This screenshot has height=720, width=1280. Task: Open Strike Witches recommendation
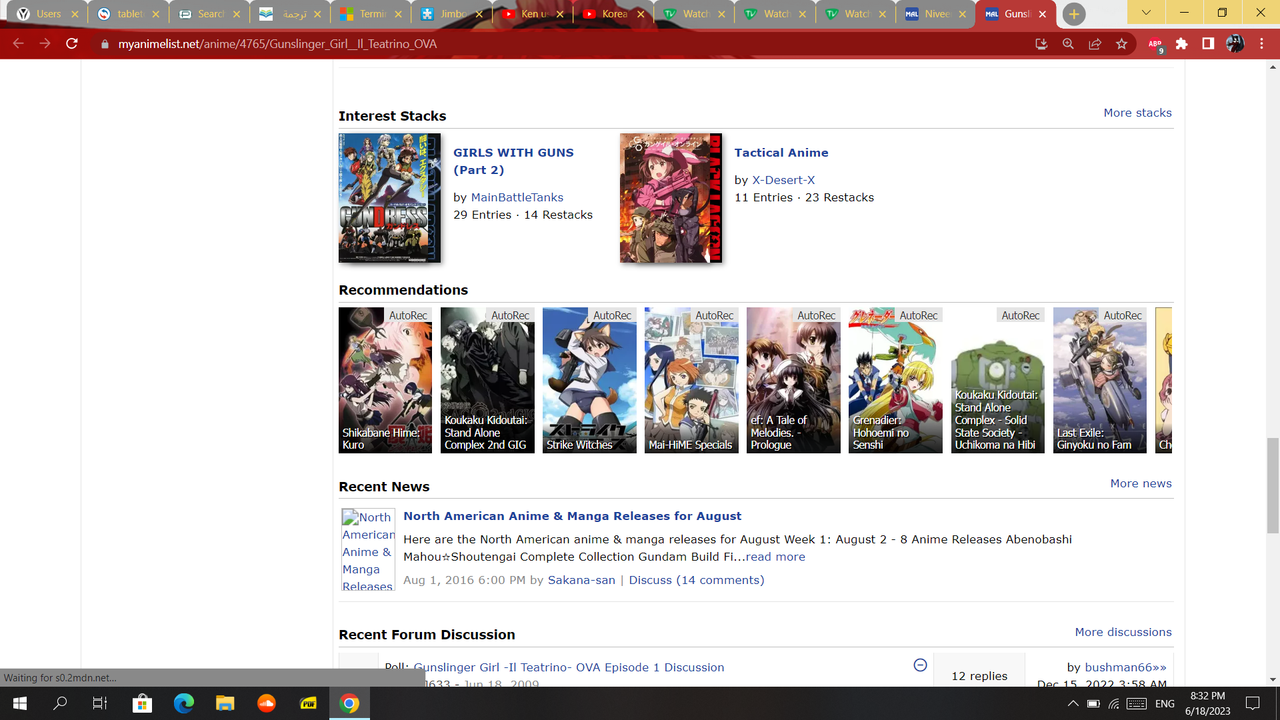[x=589, y=380]
